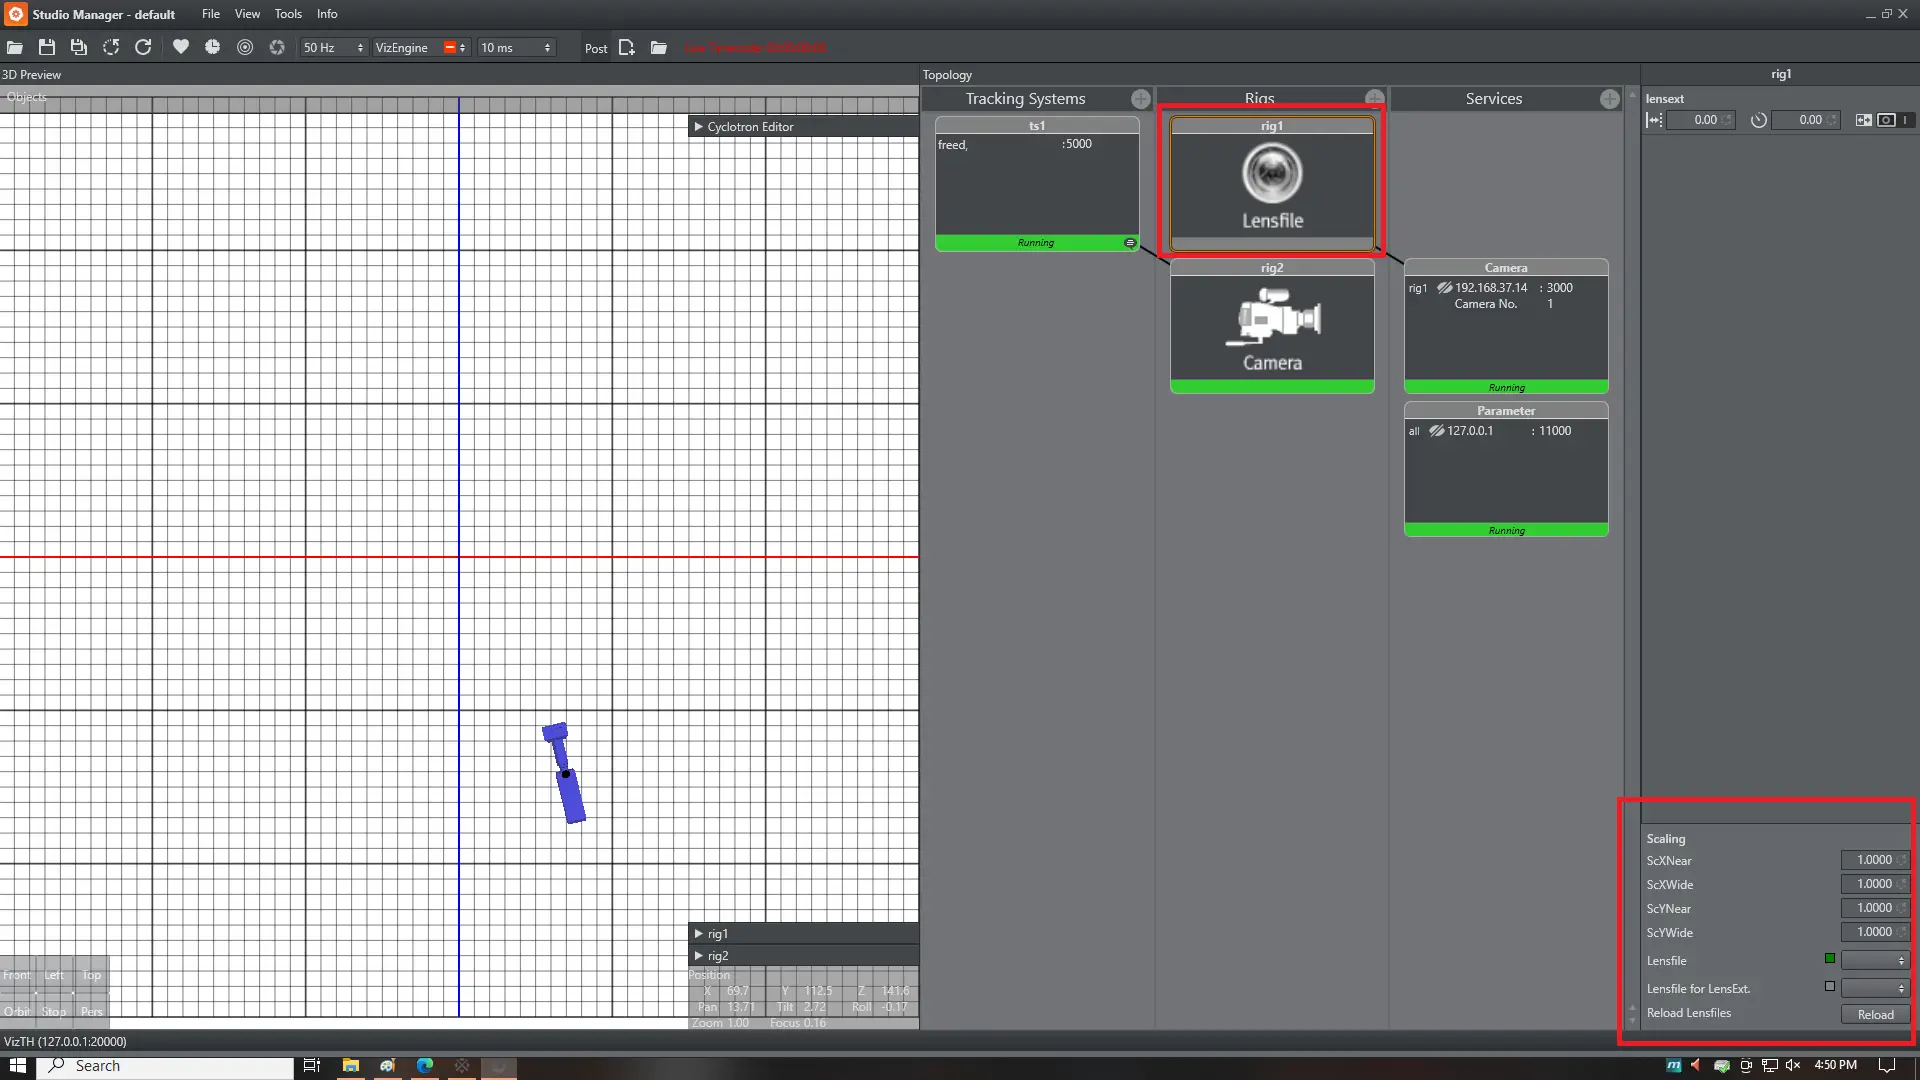Click the save floppy disk icon

pyautogui.click(x=47, y=48)
